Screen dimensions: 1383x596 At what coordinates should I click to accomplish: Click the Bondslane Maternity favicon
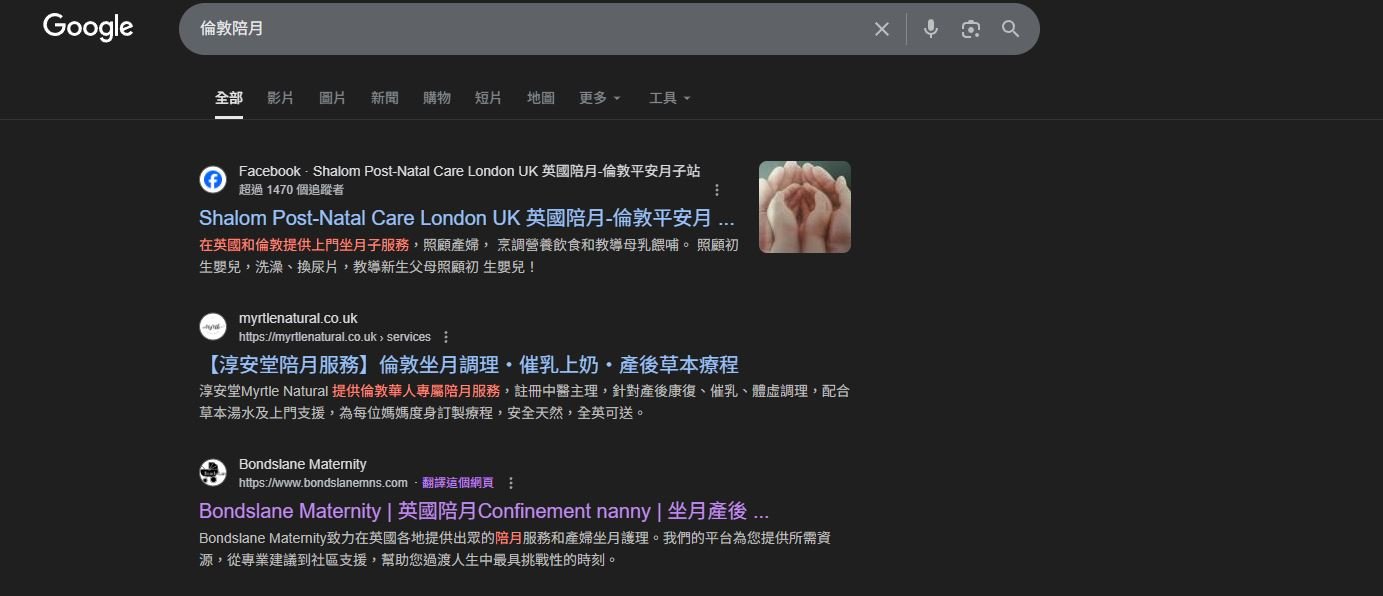[213, 473]
